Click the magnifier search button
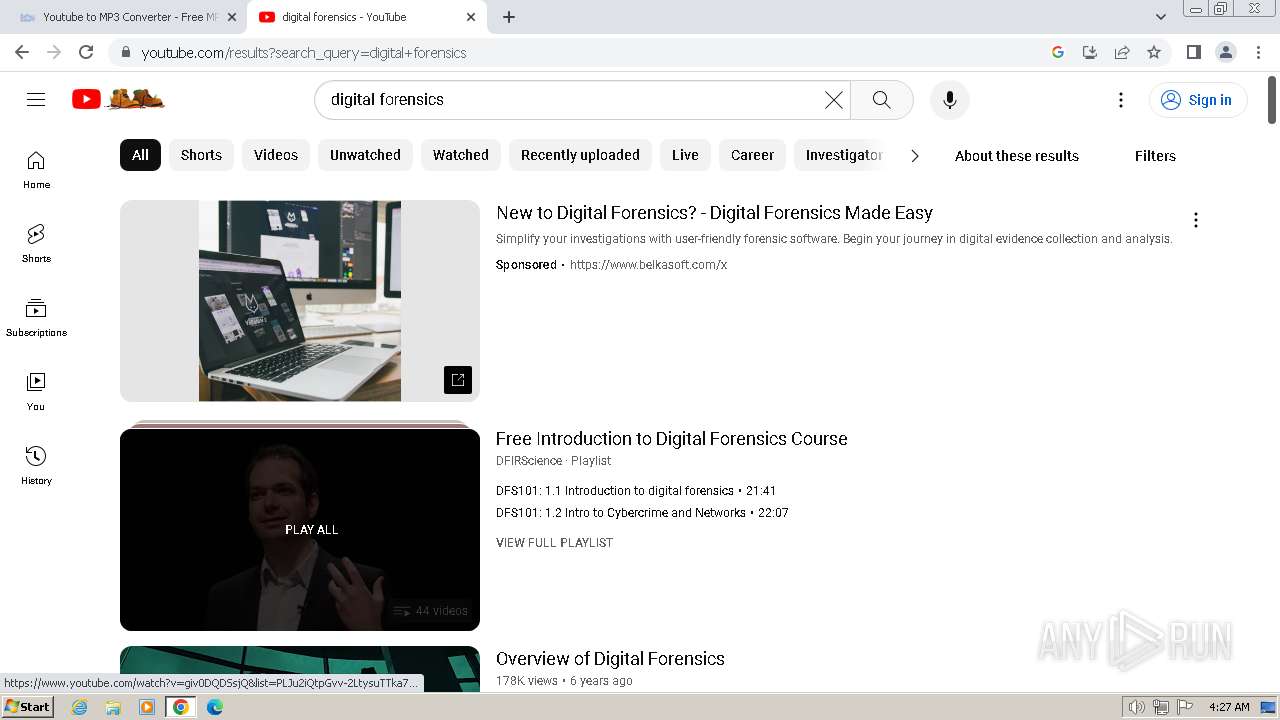The width and height of the screenshot is (1280, 720). (881, 100)
